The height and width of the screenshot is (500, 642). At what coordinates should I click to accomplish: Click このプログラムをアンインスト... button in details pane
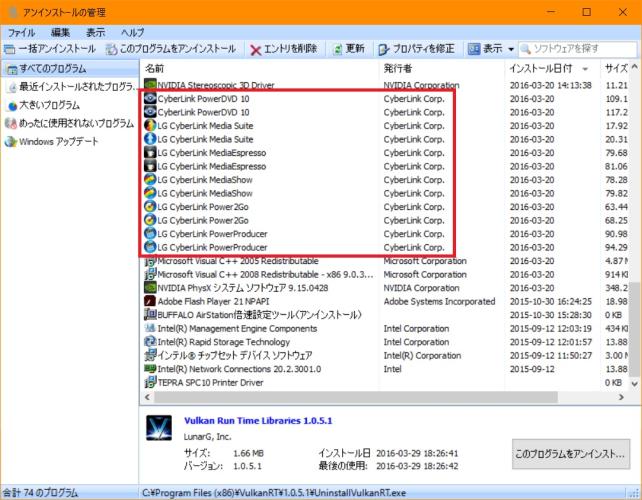click(571, 454)
